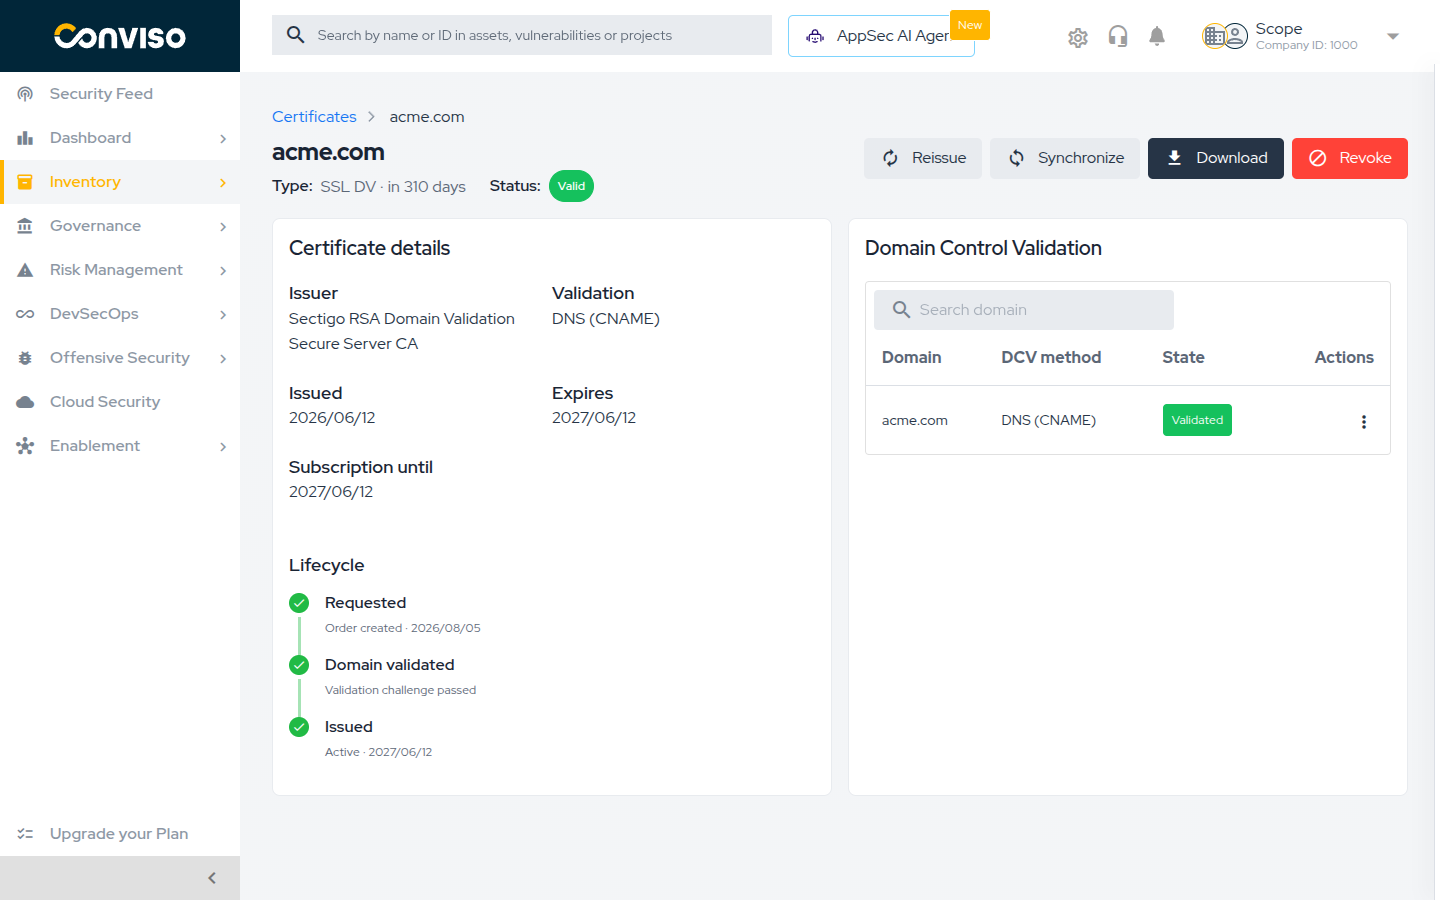Collapse the sidebar with the arrow
The width and height of the screenshot is (1440, 900).
pyautogui.click(x=212, y=878)
